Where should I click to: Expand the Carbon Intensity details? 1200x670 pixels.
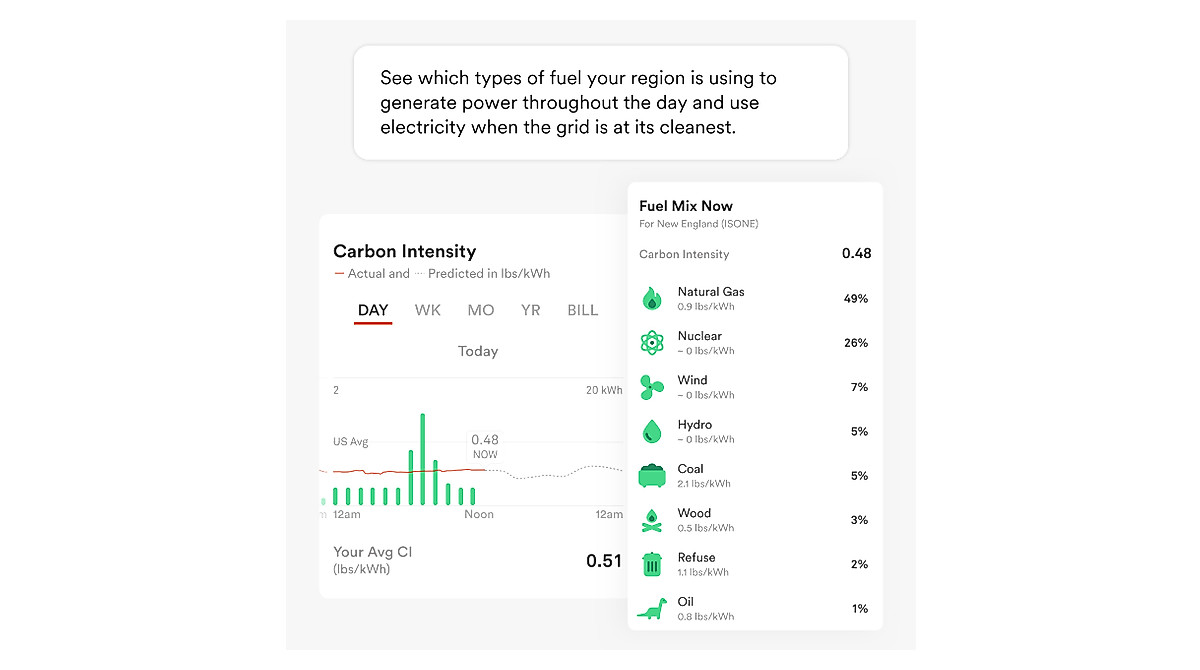(405, 251)
